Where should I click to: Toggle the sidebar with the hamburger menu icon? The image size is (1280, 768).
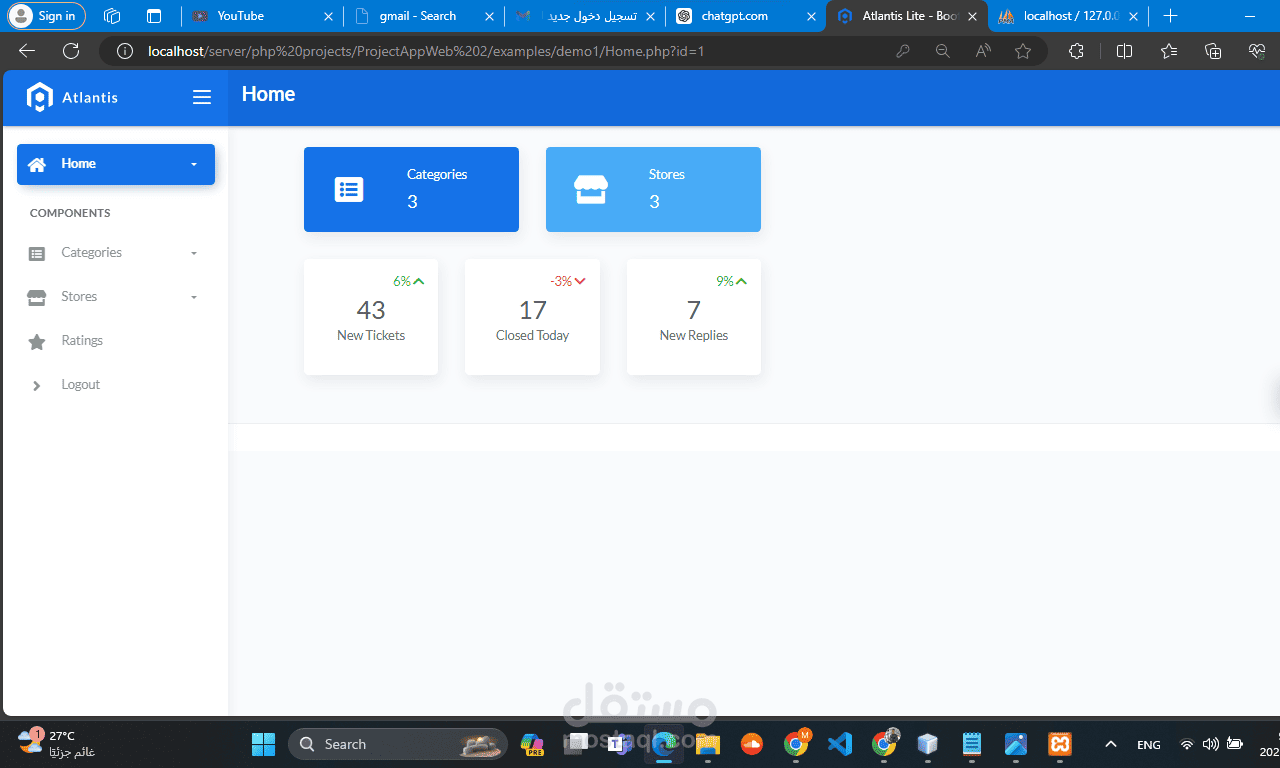pos(202,97)
